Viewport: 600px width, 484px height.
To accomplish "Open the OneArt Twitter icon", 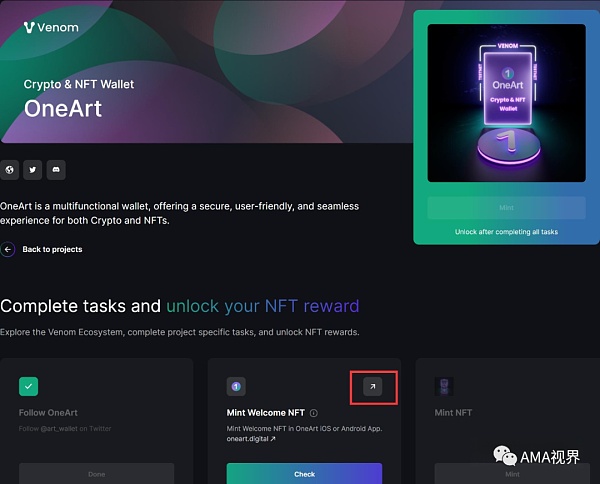I will click(x=33, y=169).
